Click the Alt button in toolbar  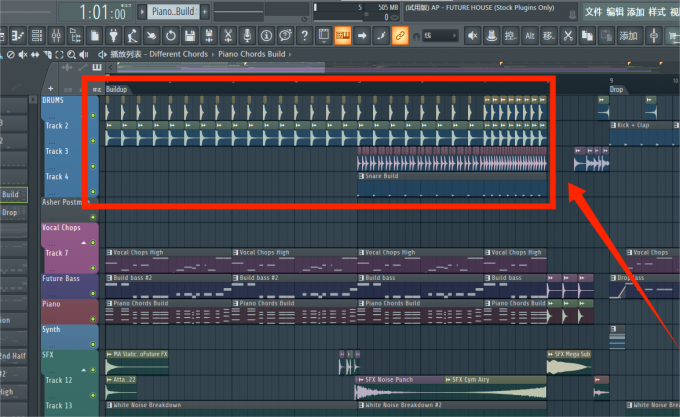(531, 36)
